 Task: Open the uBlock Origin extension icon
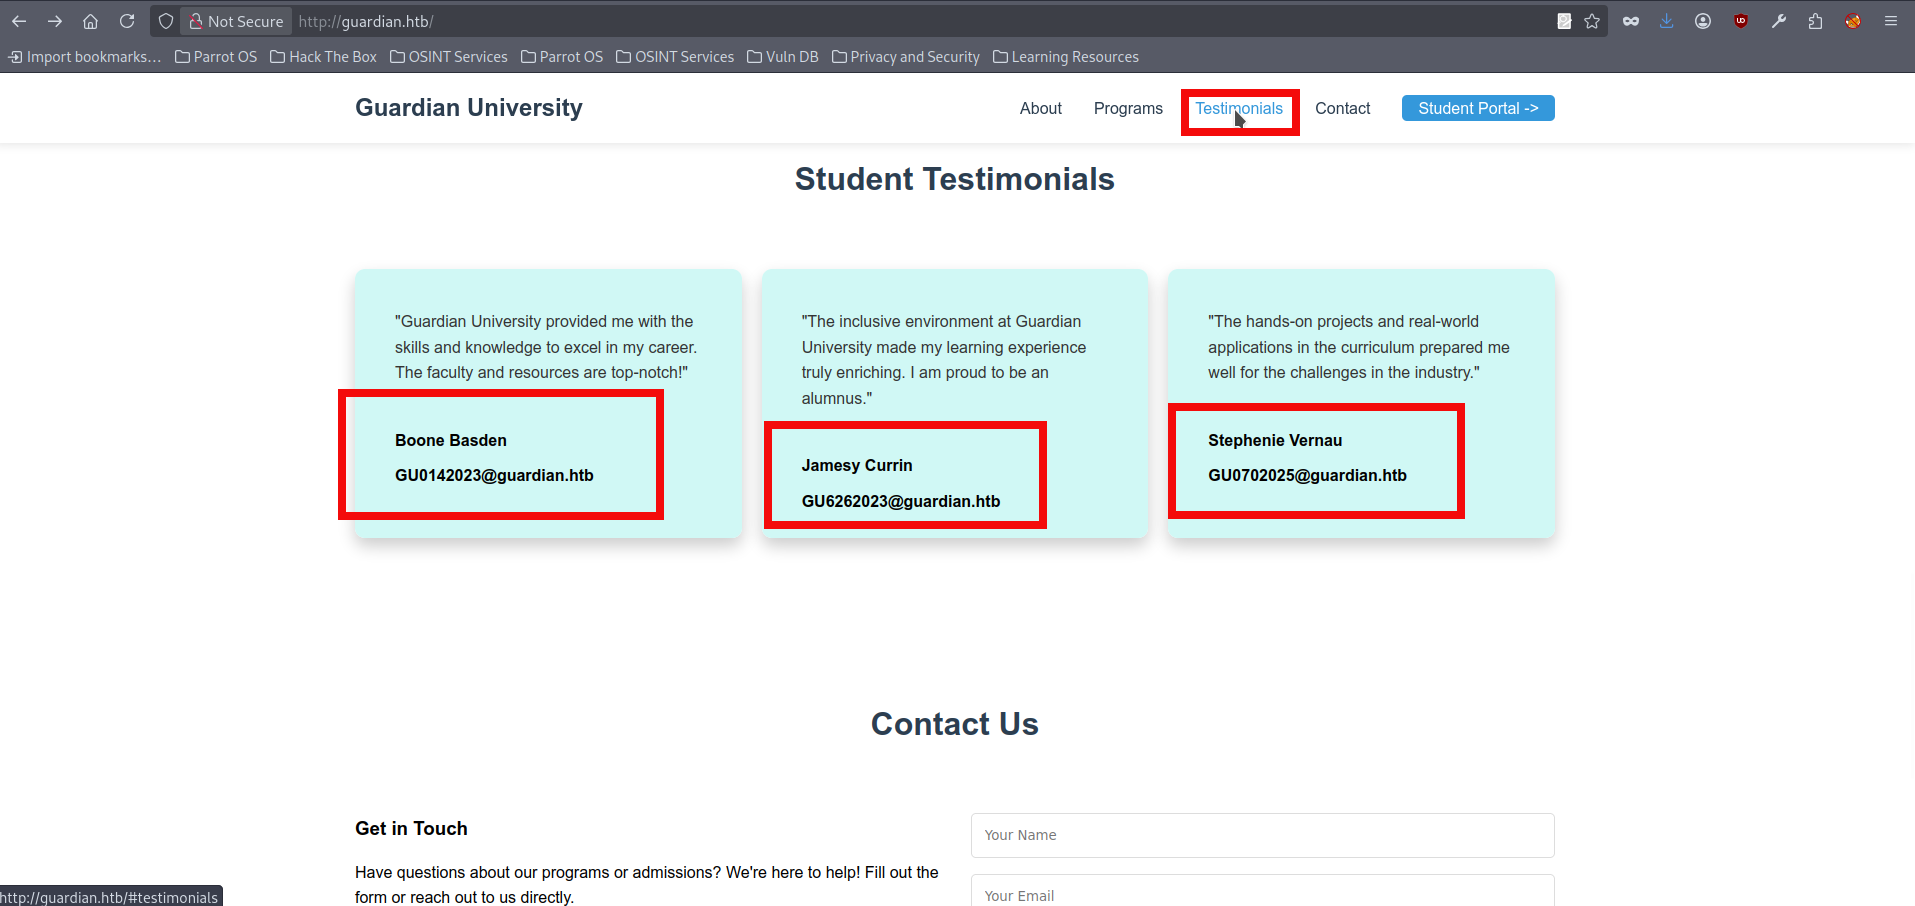(1741, 21)
